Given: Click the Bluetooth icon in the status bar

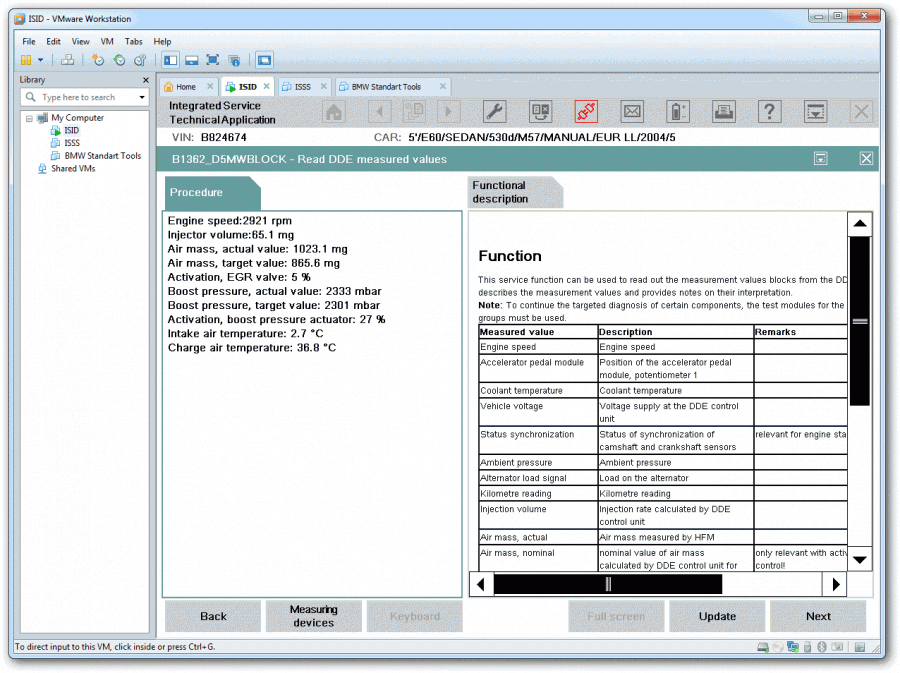Looking at the screenshot, I should 821,647.
